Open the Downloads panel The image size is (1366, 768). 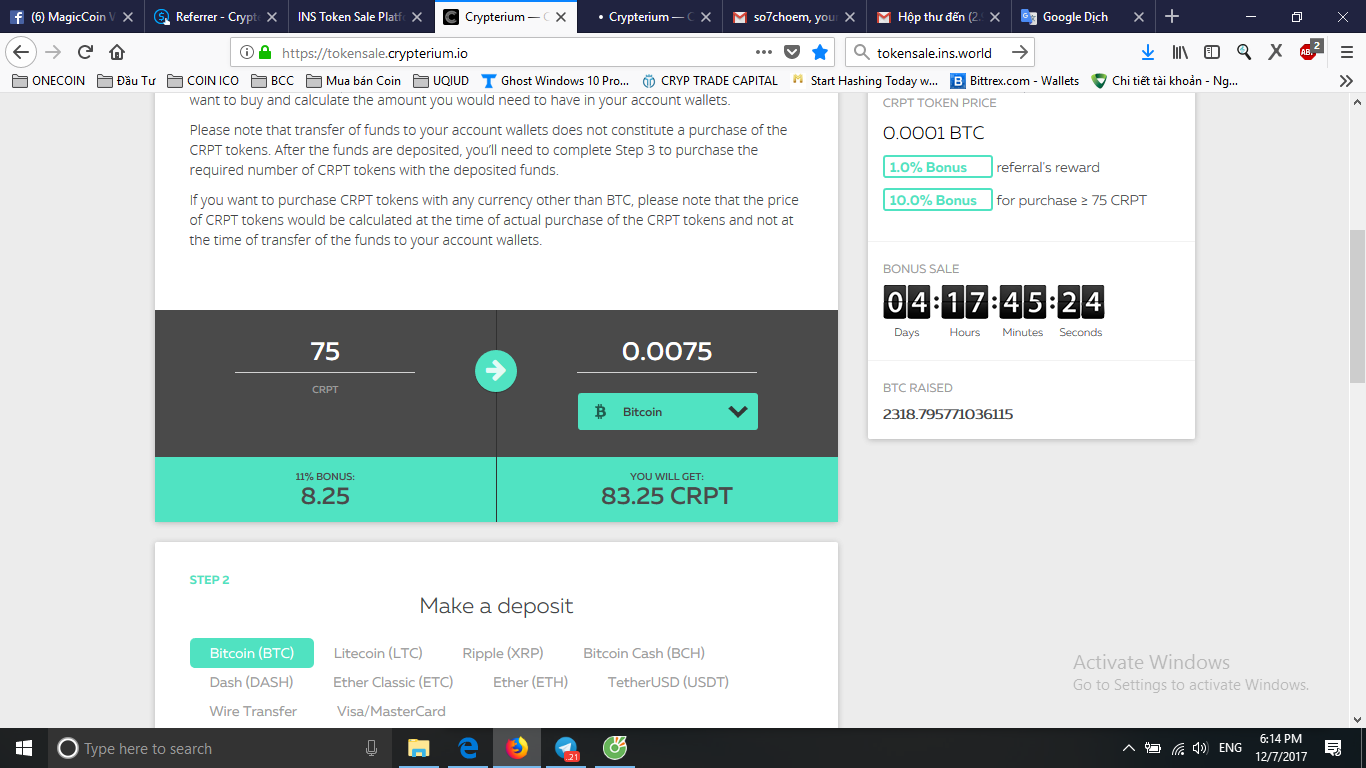[x=1148, y=53]
